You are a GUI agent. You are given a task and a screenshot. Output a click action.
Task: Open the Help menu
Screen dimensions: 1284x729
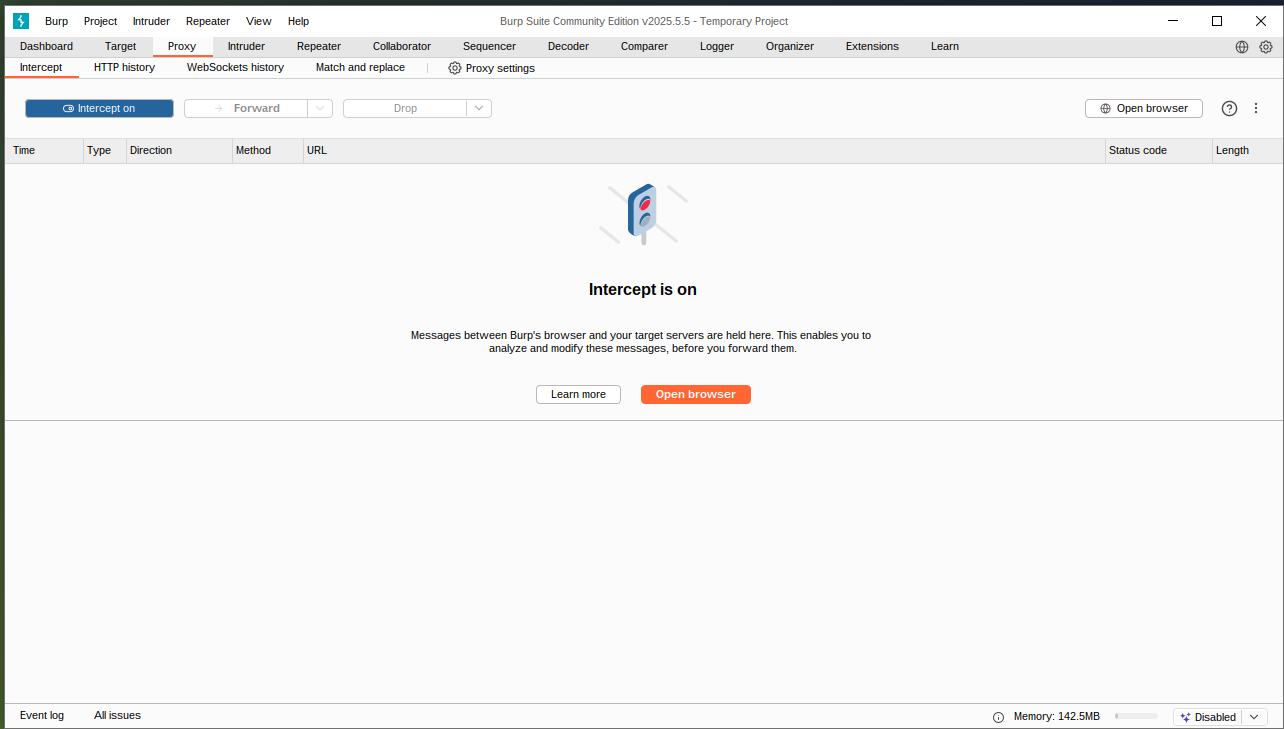(298, 21)
